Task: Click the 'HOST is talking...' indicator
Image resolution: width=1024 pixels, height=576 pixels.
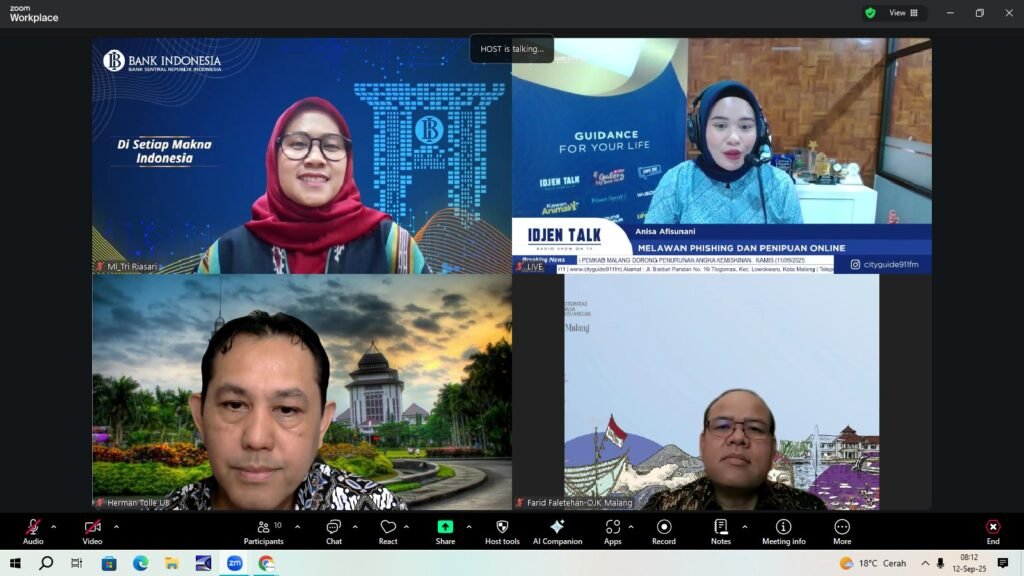Action: 511,49
